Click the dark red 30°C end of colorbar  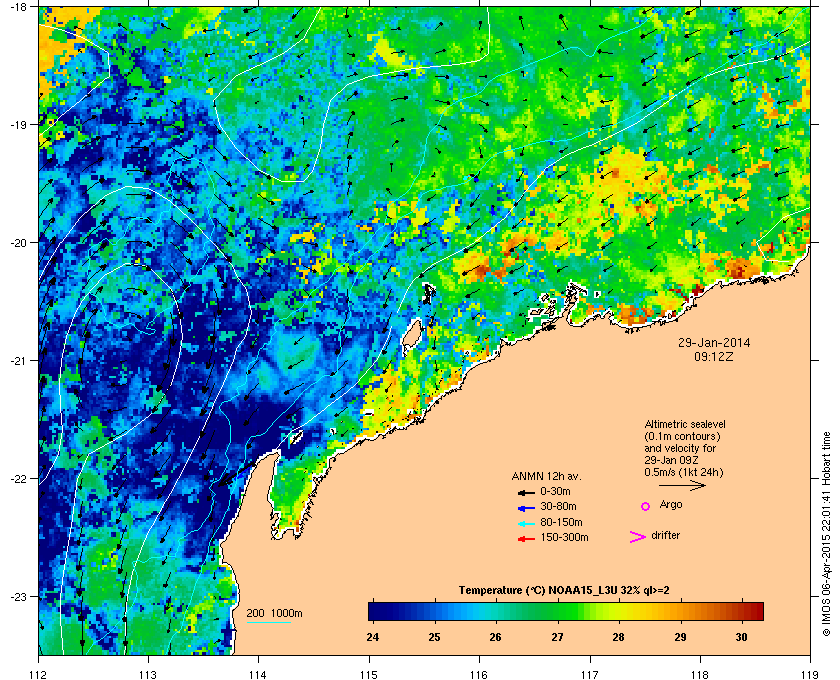(x=756, y=611)
